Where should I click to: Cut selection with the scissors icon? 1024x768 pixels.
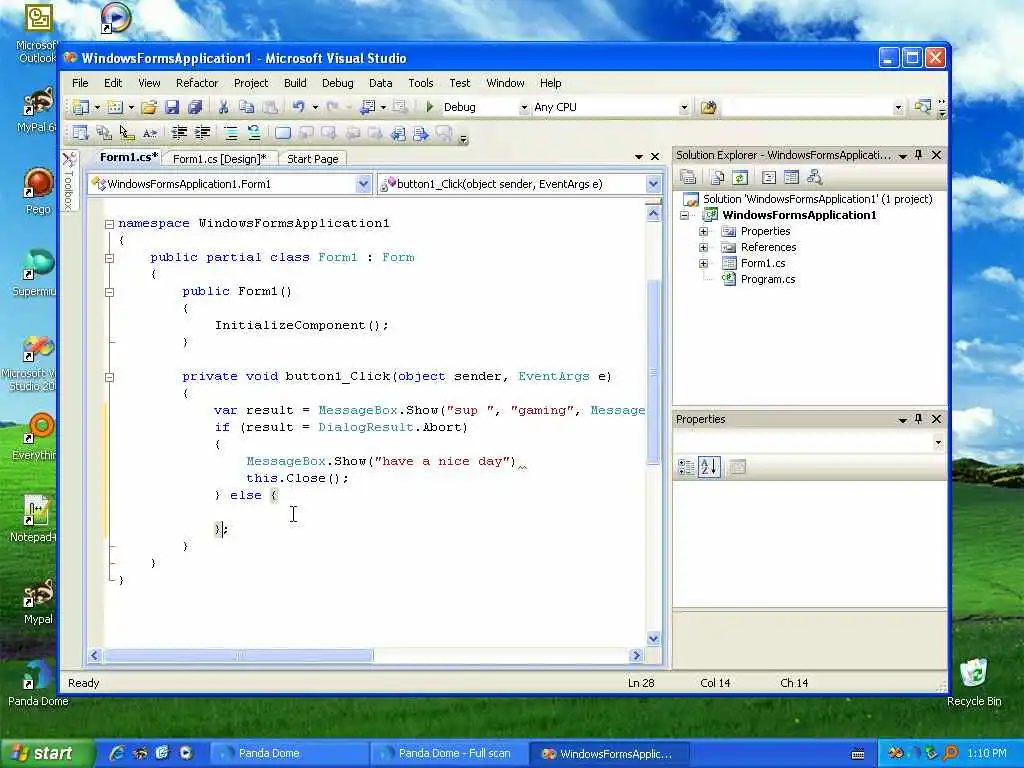[x=223, y=107]
